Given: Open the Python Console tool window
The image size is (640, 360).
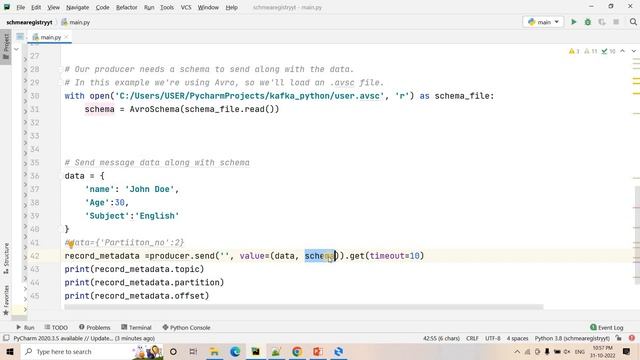Looking at the screenshot, I should pos(186,327).
